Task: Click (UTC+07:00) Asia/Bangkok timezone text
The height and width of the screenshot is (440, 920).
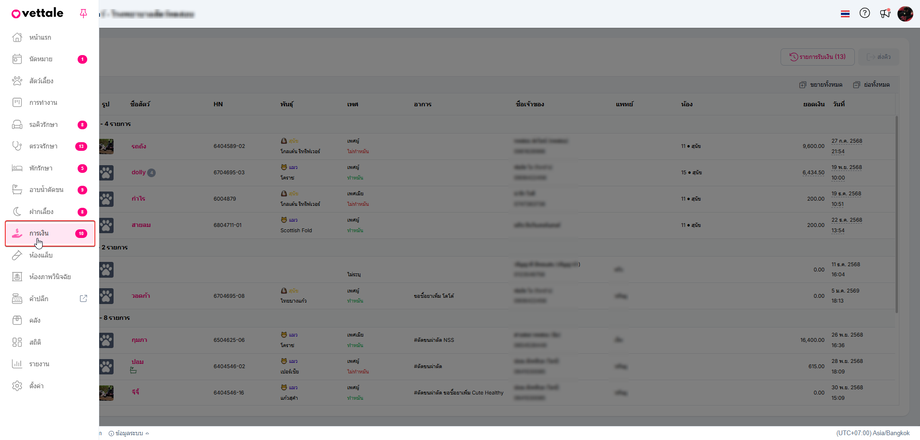Action: pos(875,434)
